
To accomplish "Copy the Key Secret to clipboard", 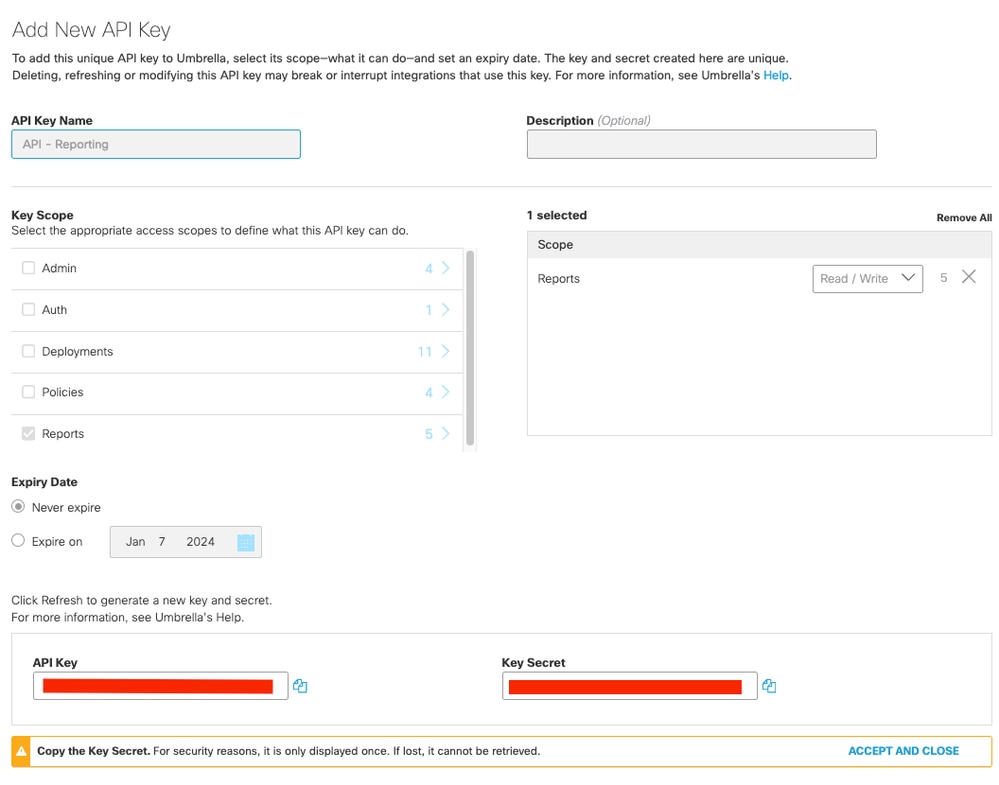I will point(769,686).
